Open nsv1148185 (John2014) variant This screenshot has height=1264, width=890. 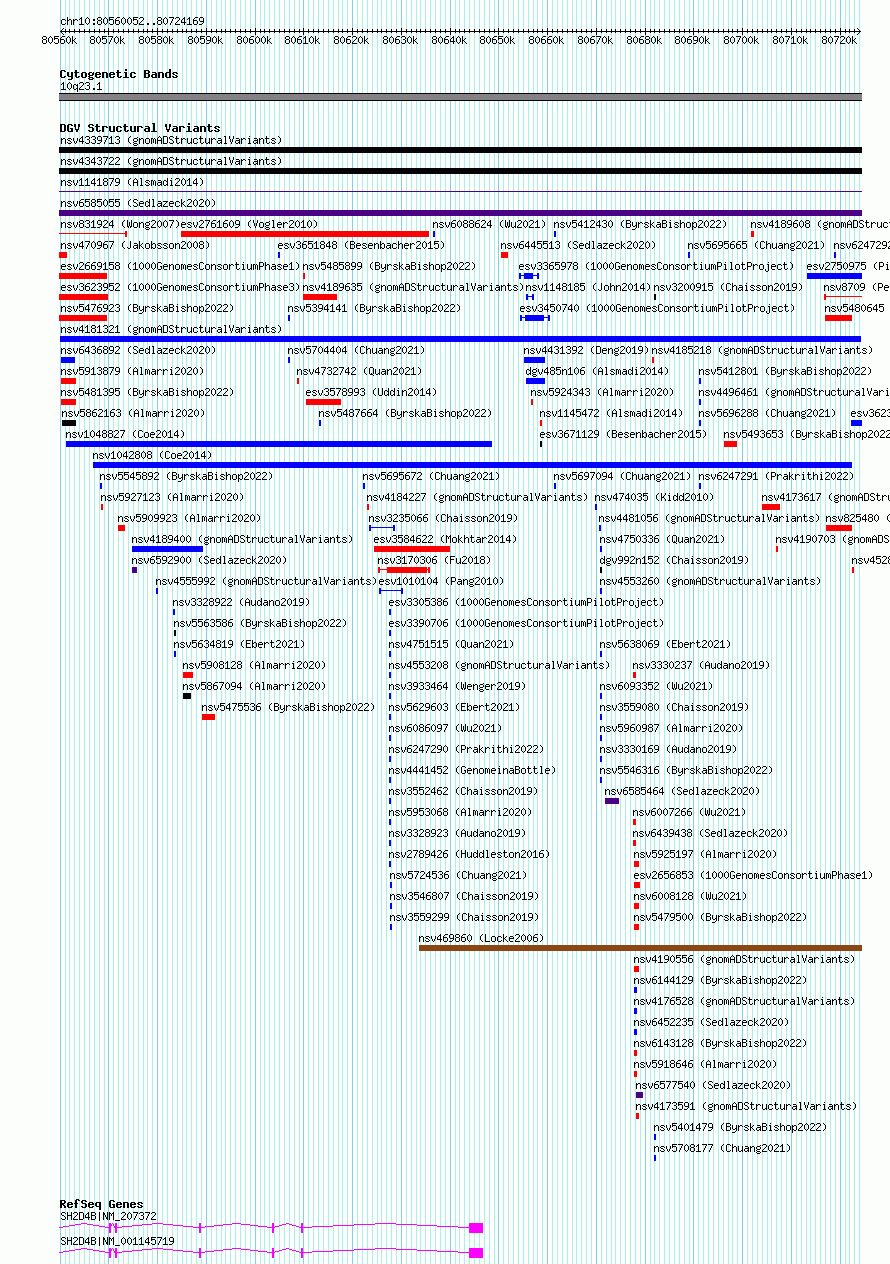(588, 287)
